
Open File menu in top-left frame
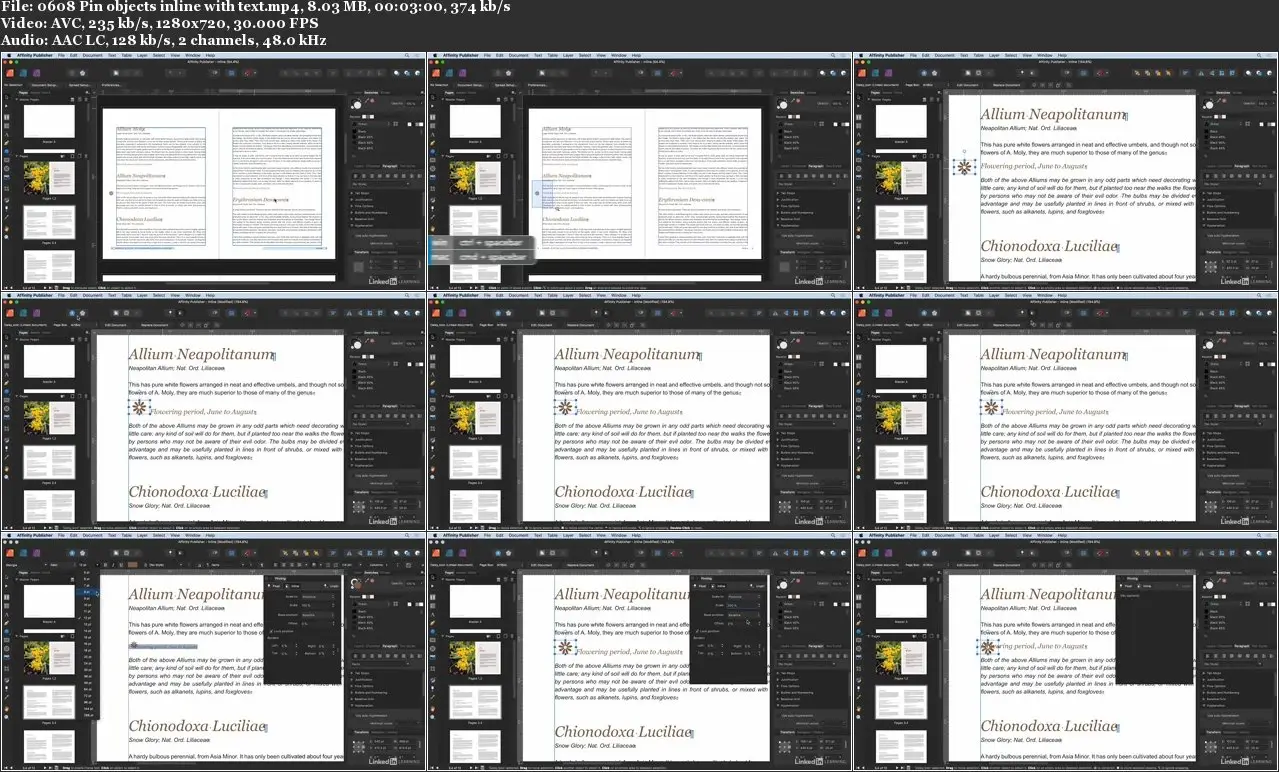click(62, 56)
